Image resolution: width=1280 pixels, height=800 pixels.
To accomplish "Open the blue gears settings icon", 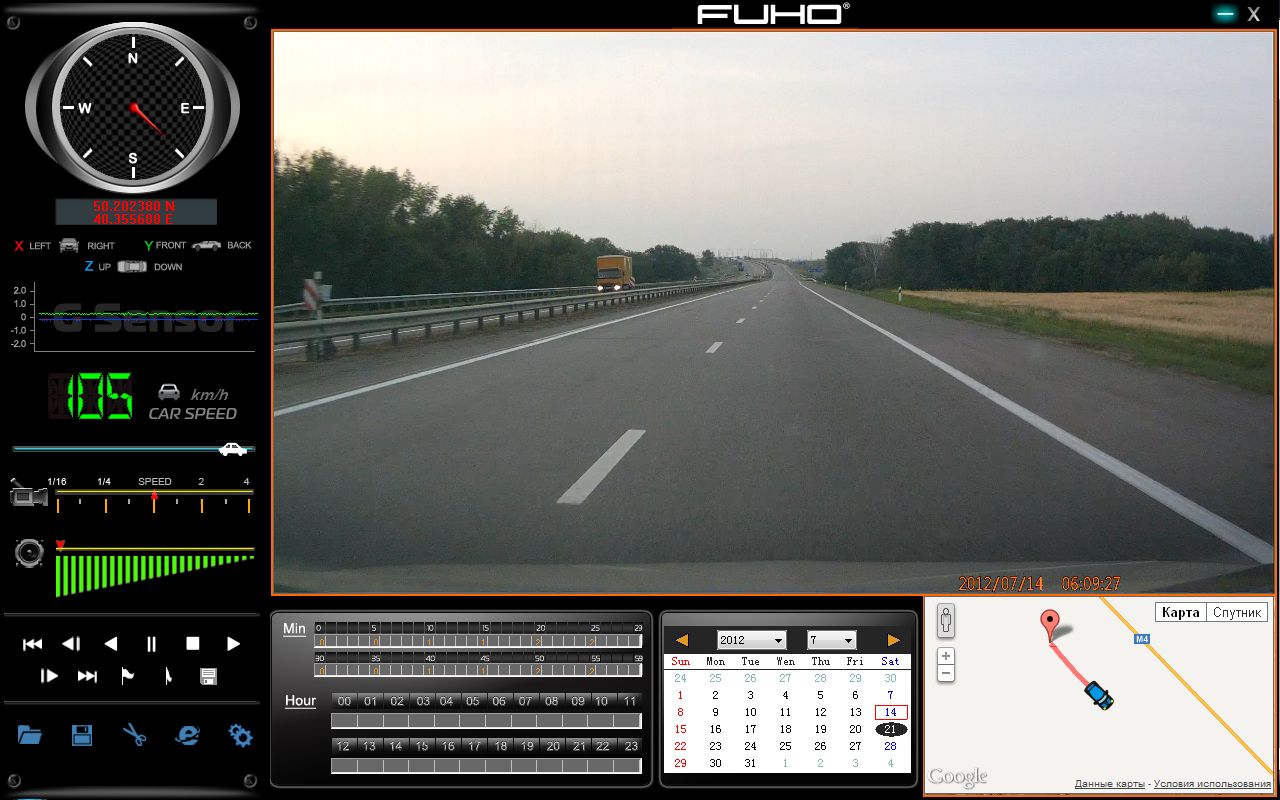I will (x=240, y=736).
